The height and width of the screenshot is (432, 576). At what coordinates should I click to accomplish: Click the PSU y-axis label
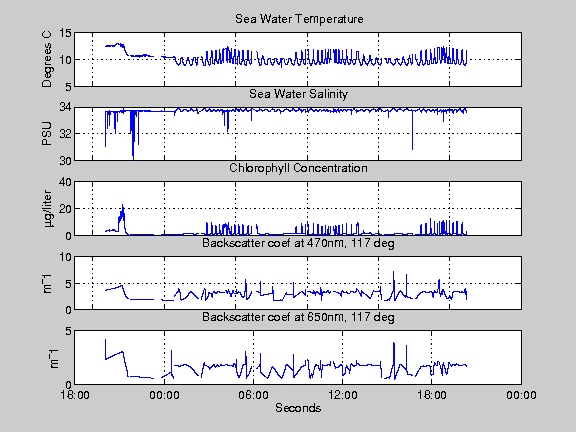[x=47, y=134]
